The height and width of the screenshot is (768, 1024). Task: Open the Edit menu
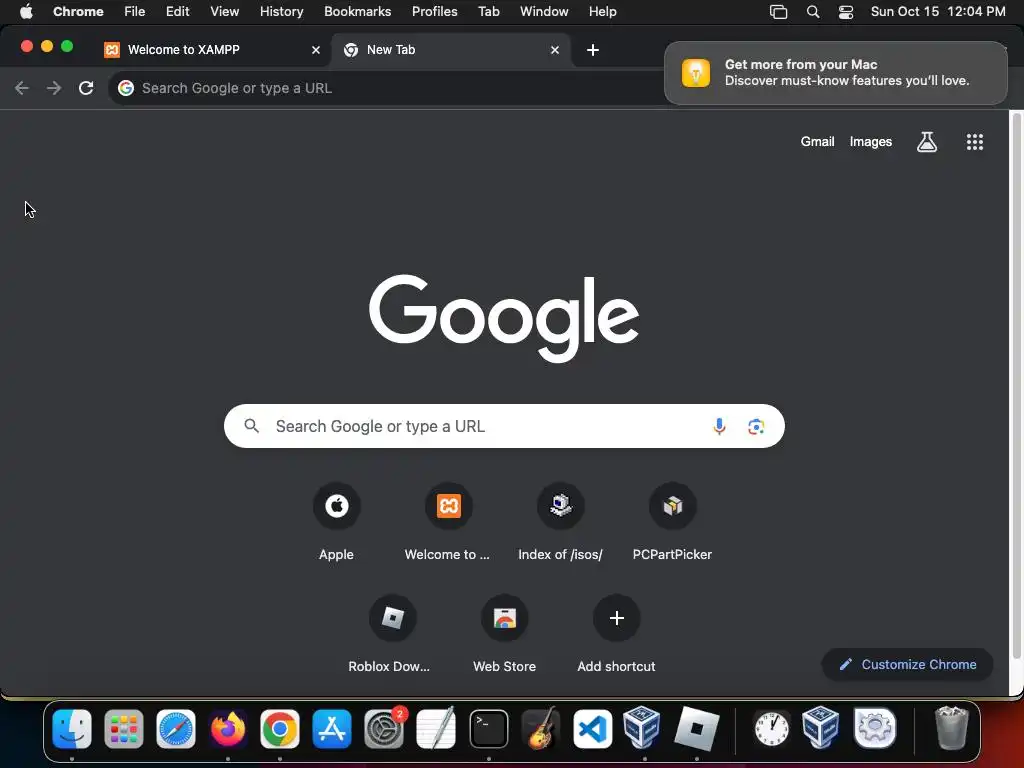point(178,12)
